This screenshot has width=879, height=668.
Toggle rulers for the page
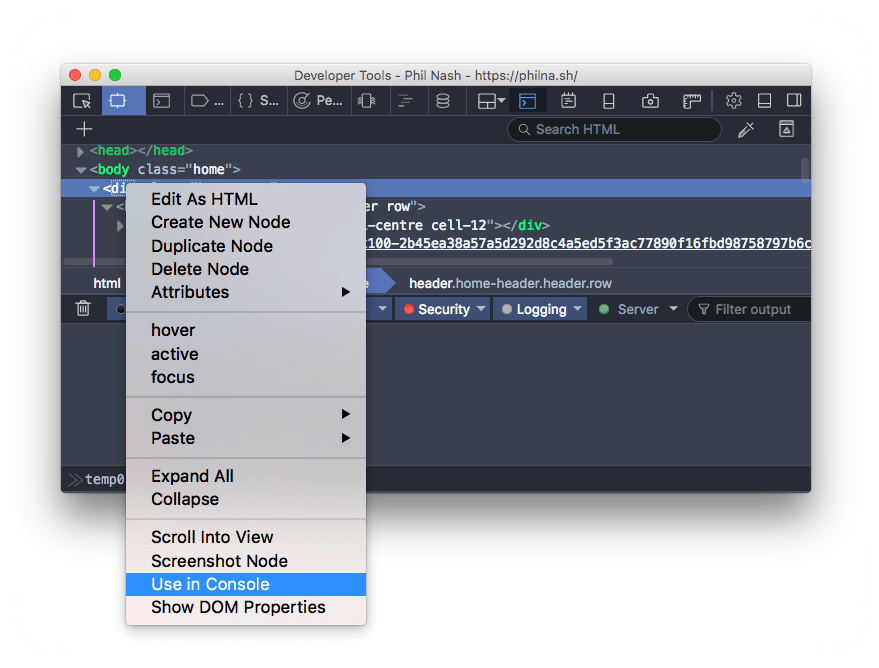click(x=692, y=101)
